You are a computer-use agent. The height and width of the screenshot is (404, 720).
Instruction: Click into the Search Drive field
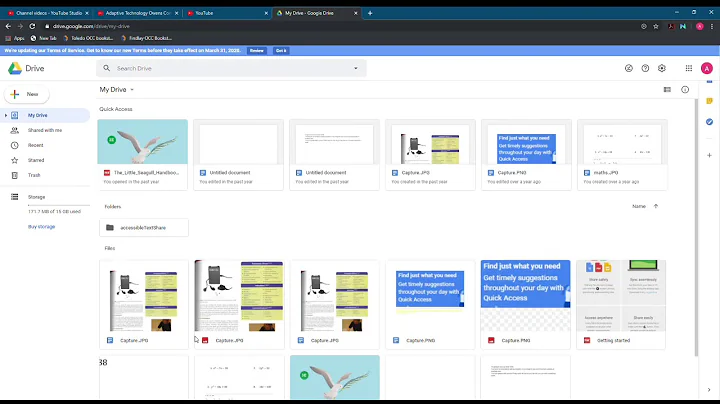(x=231, y=68)
